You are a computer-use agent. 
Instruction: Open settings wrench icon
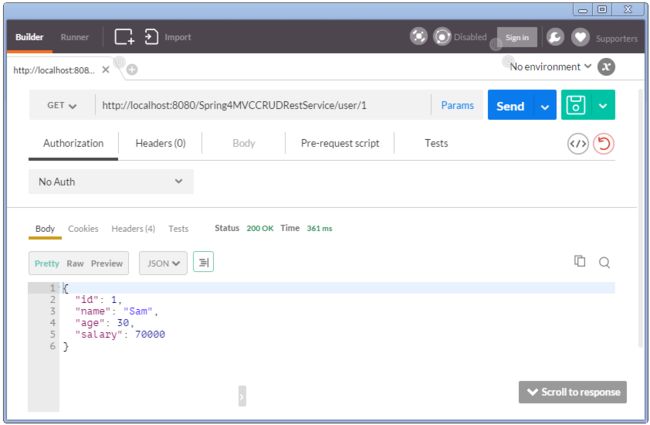[x=555, y=37]
